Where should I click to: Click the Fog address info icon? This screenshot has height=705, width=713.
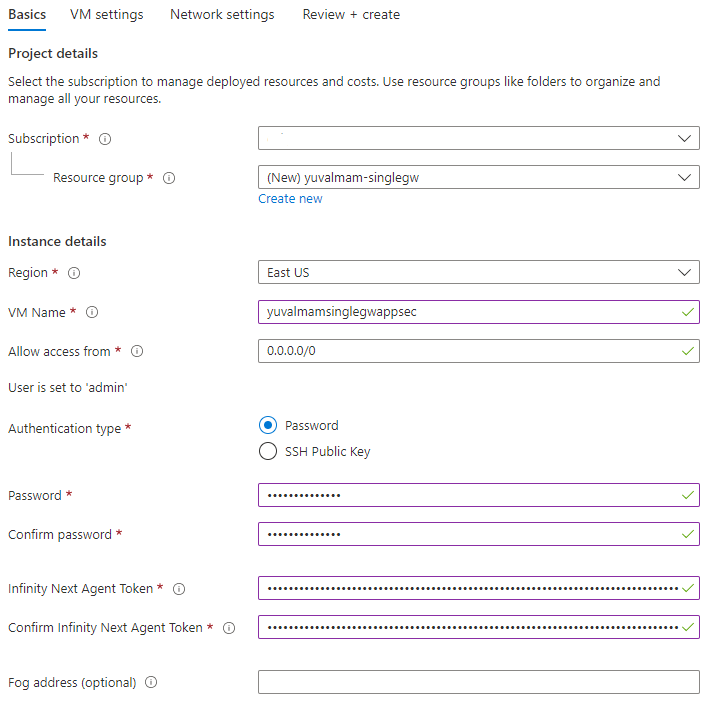[x=151, y=683]
